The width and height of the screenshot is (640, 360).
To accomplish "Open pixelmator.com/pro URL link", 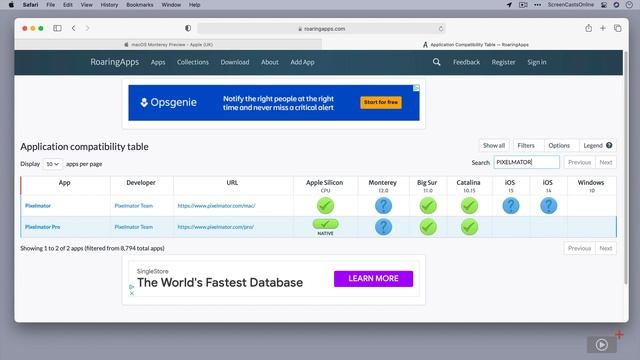I will click(x=216, y=227).
